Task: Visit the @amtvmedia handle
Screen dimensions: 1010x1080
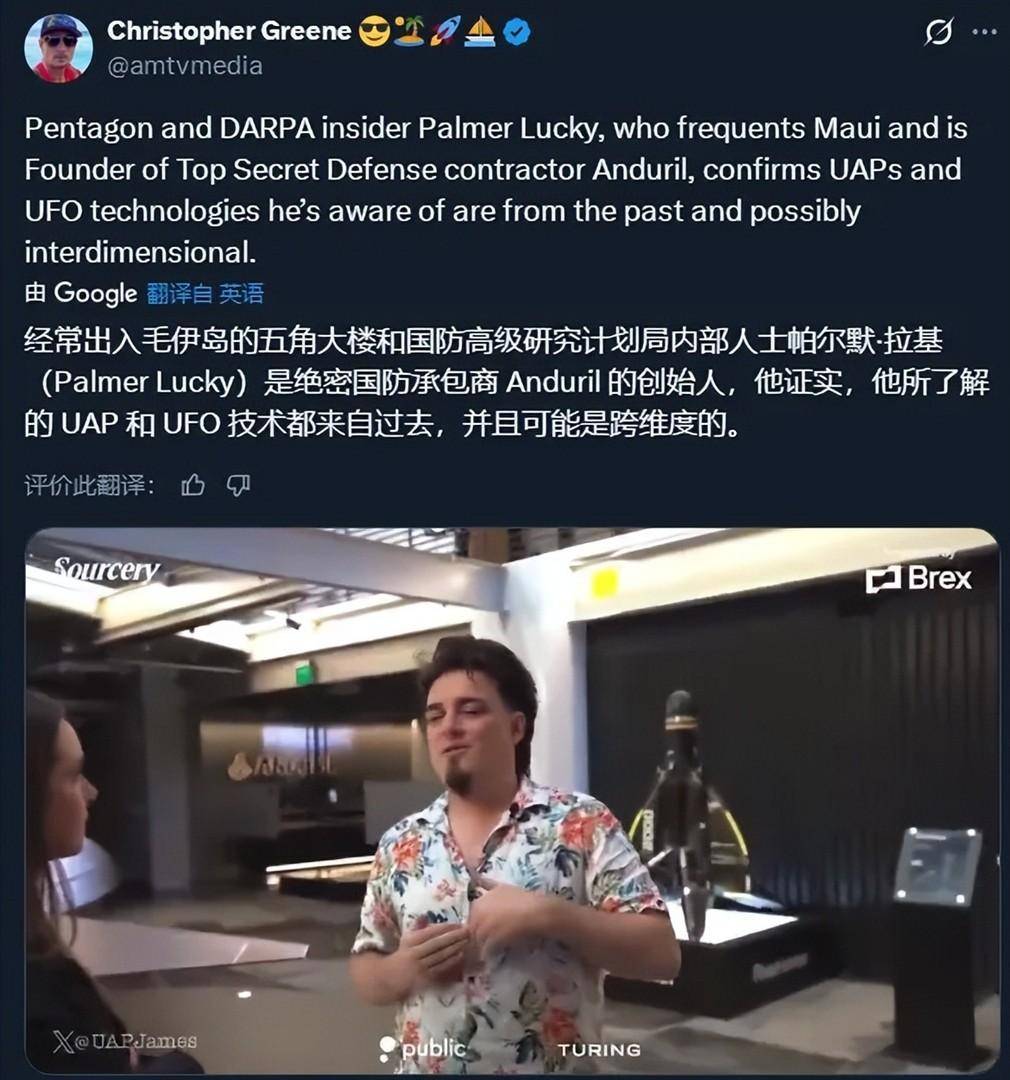Action: click(185, 66)
